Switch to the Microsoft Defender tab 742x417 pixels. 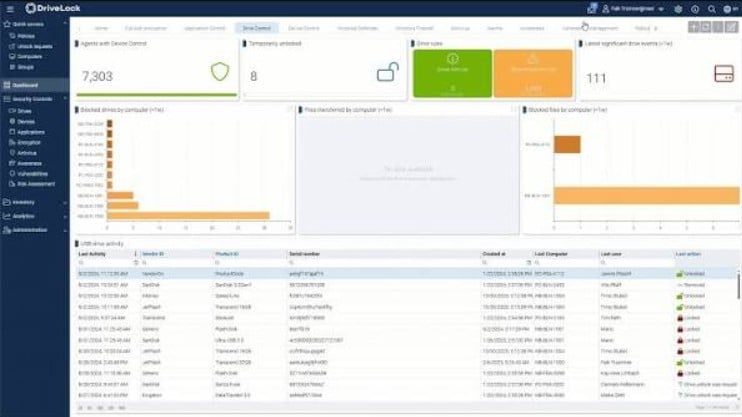[x=357, y=28]
